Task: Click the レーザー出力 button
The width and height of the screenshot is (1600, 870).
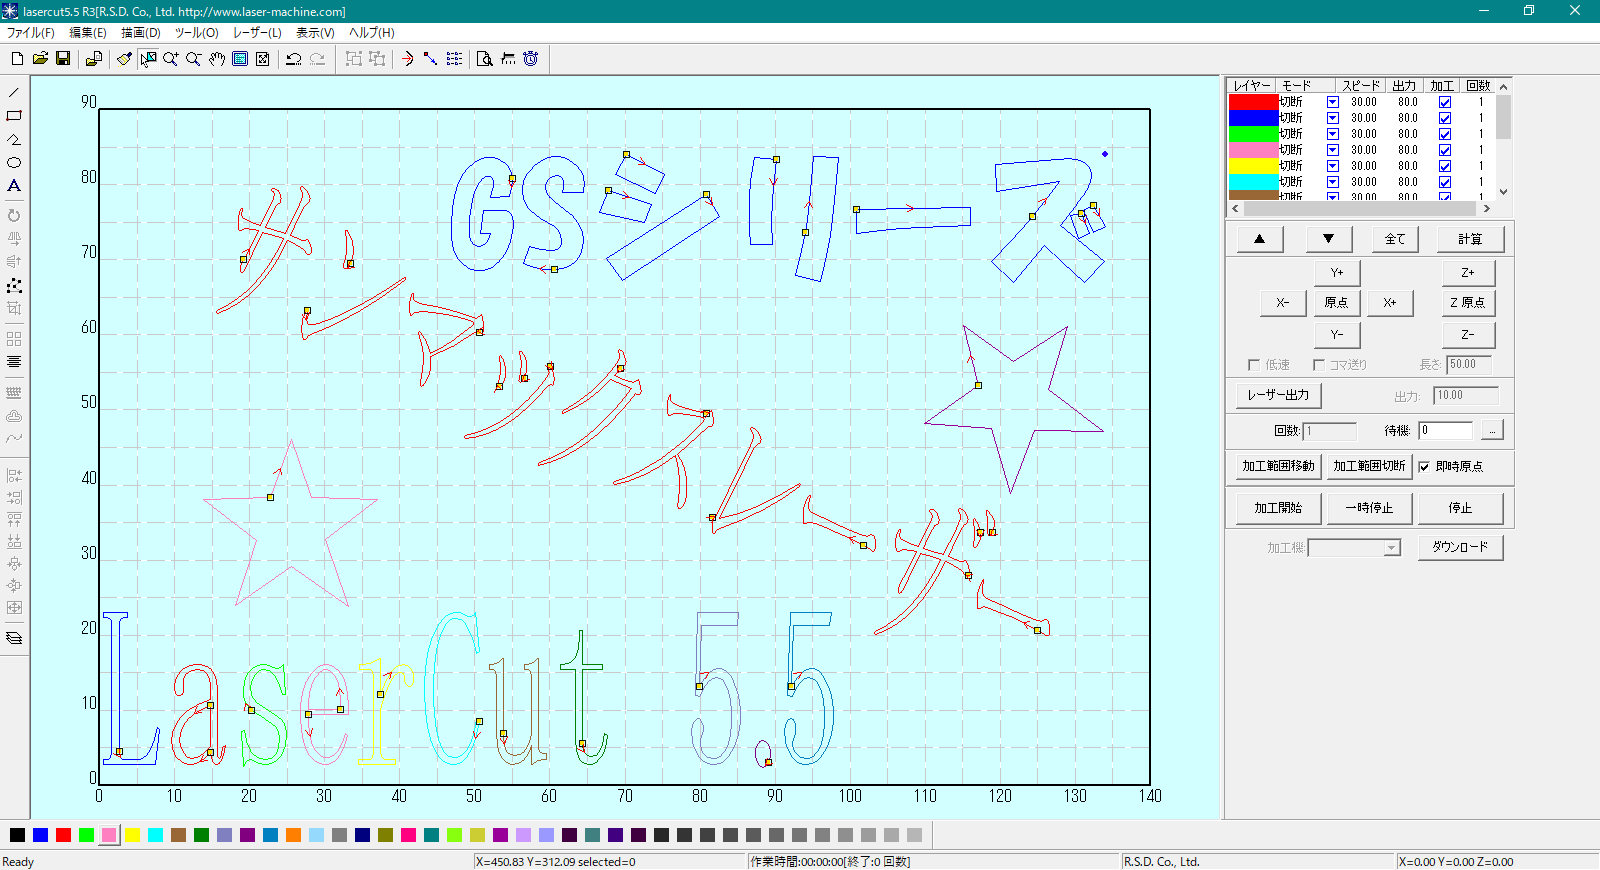Action: [1278, 395]
